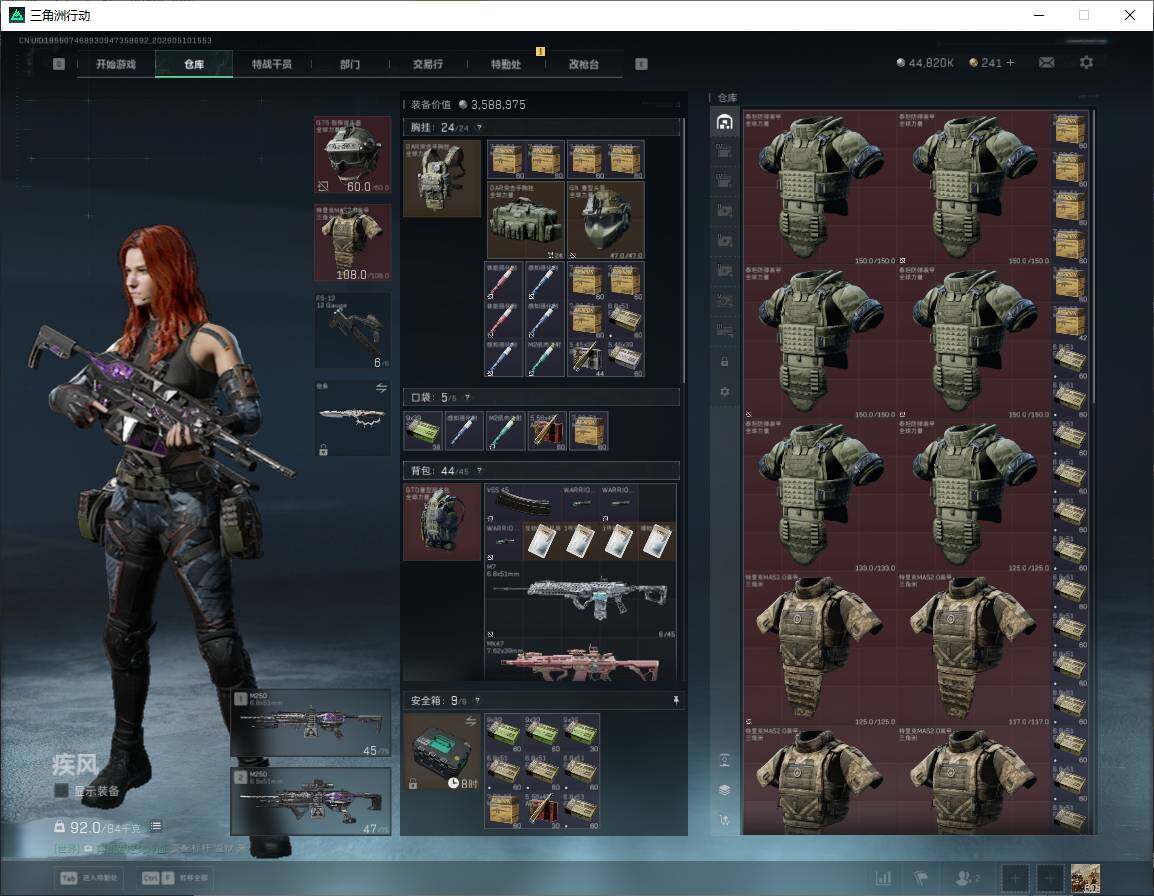1154x896 pixels.
Task: Select the first M250 weapon slot showing 45
Action: pyautogui.click(x=311, y=723)
